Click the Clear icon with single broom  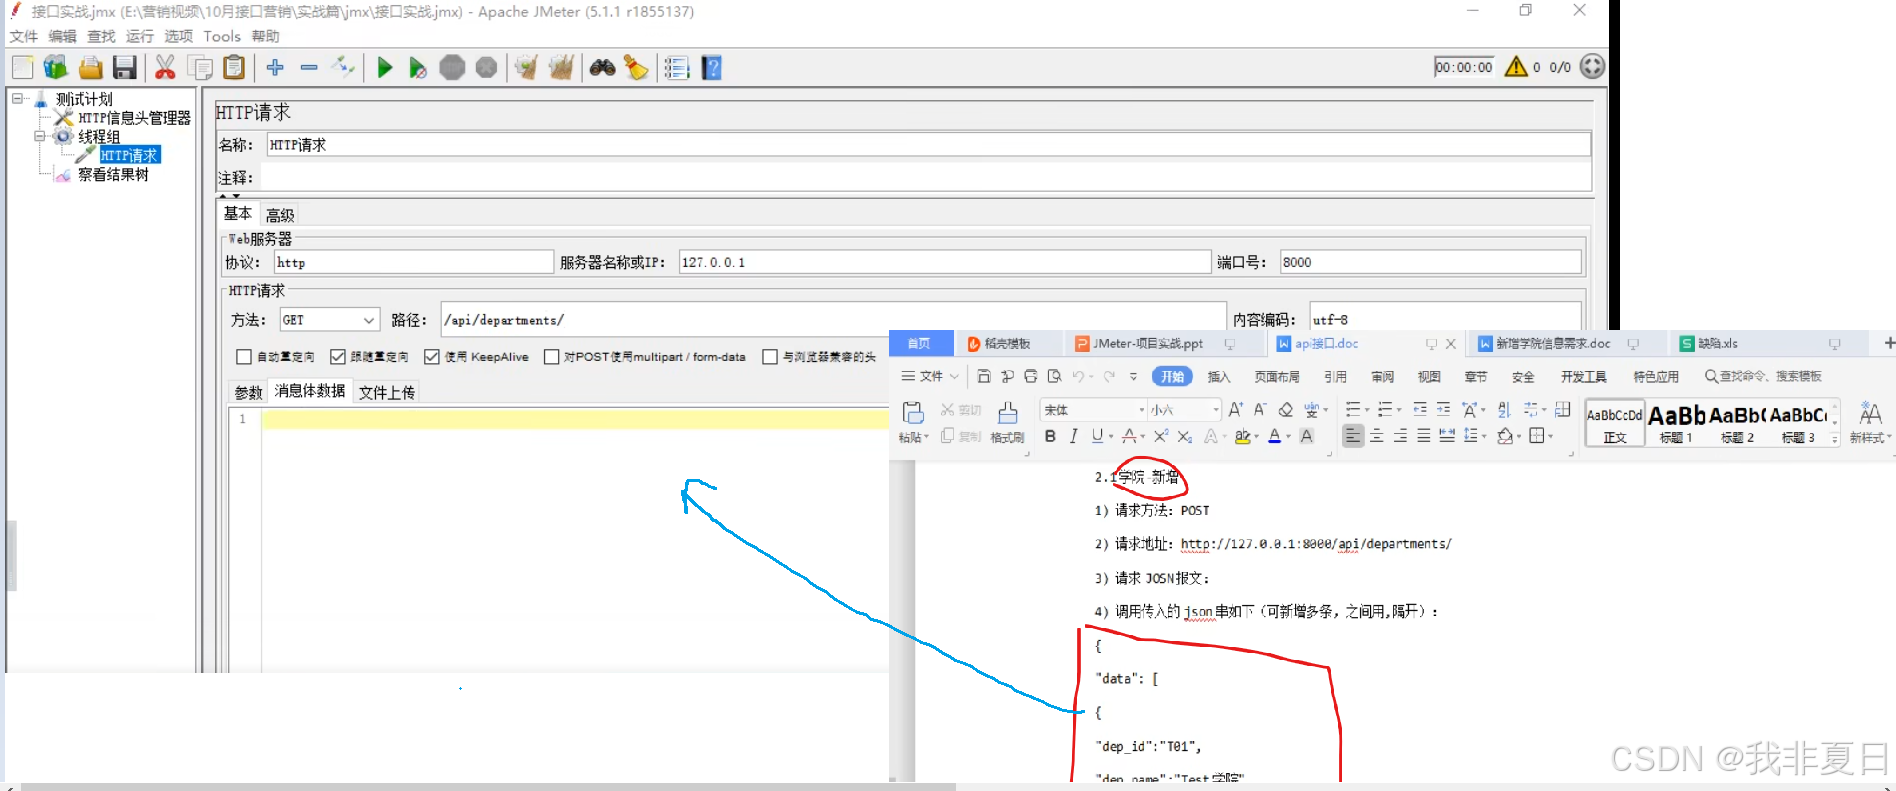tap(526, 67)
